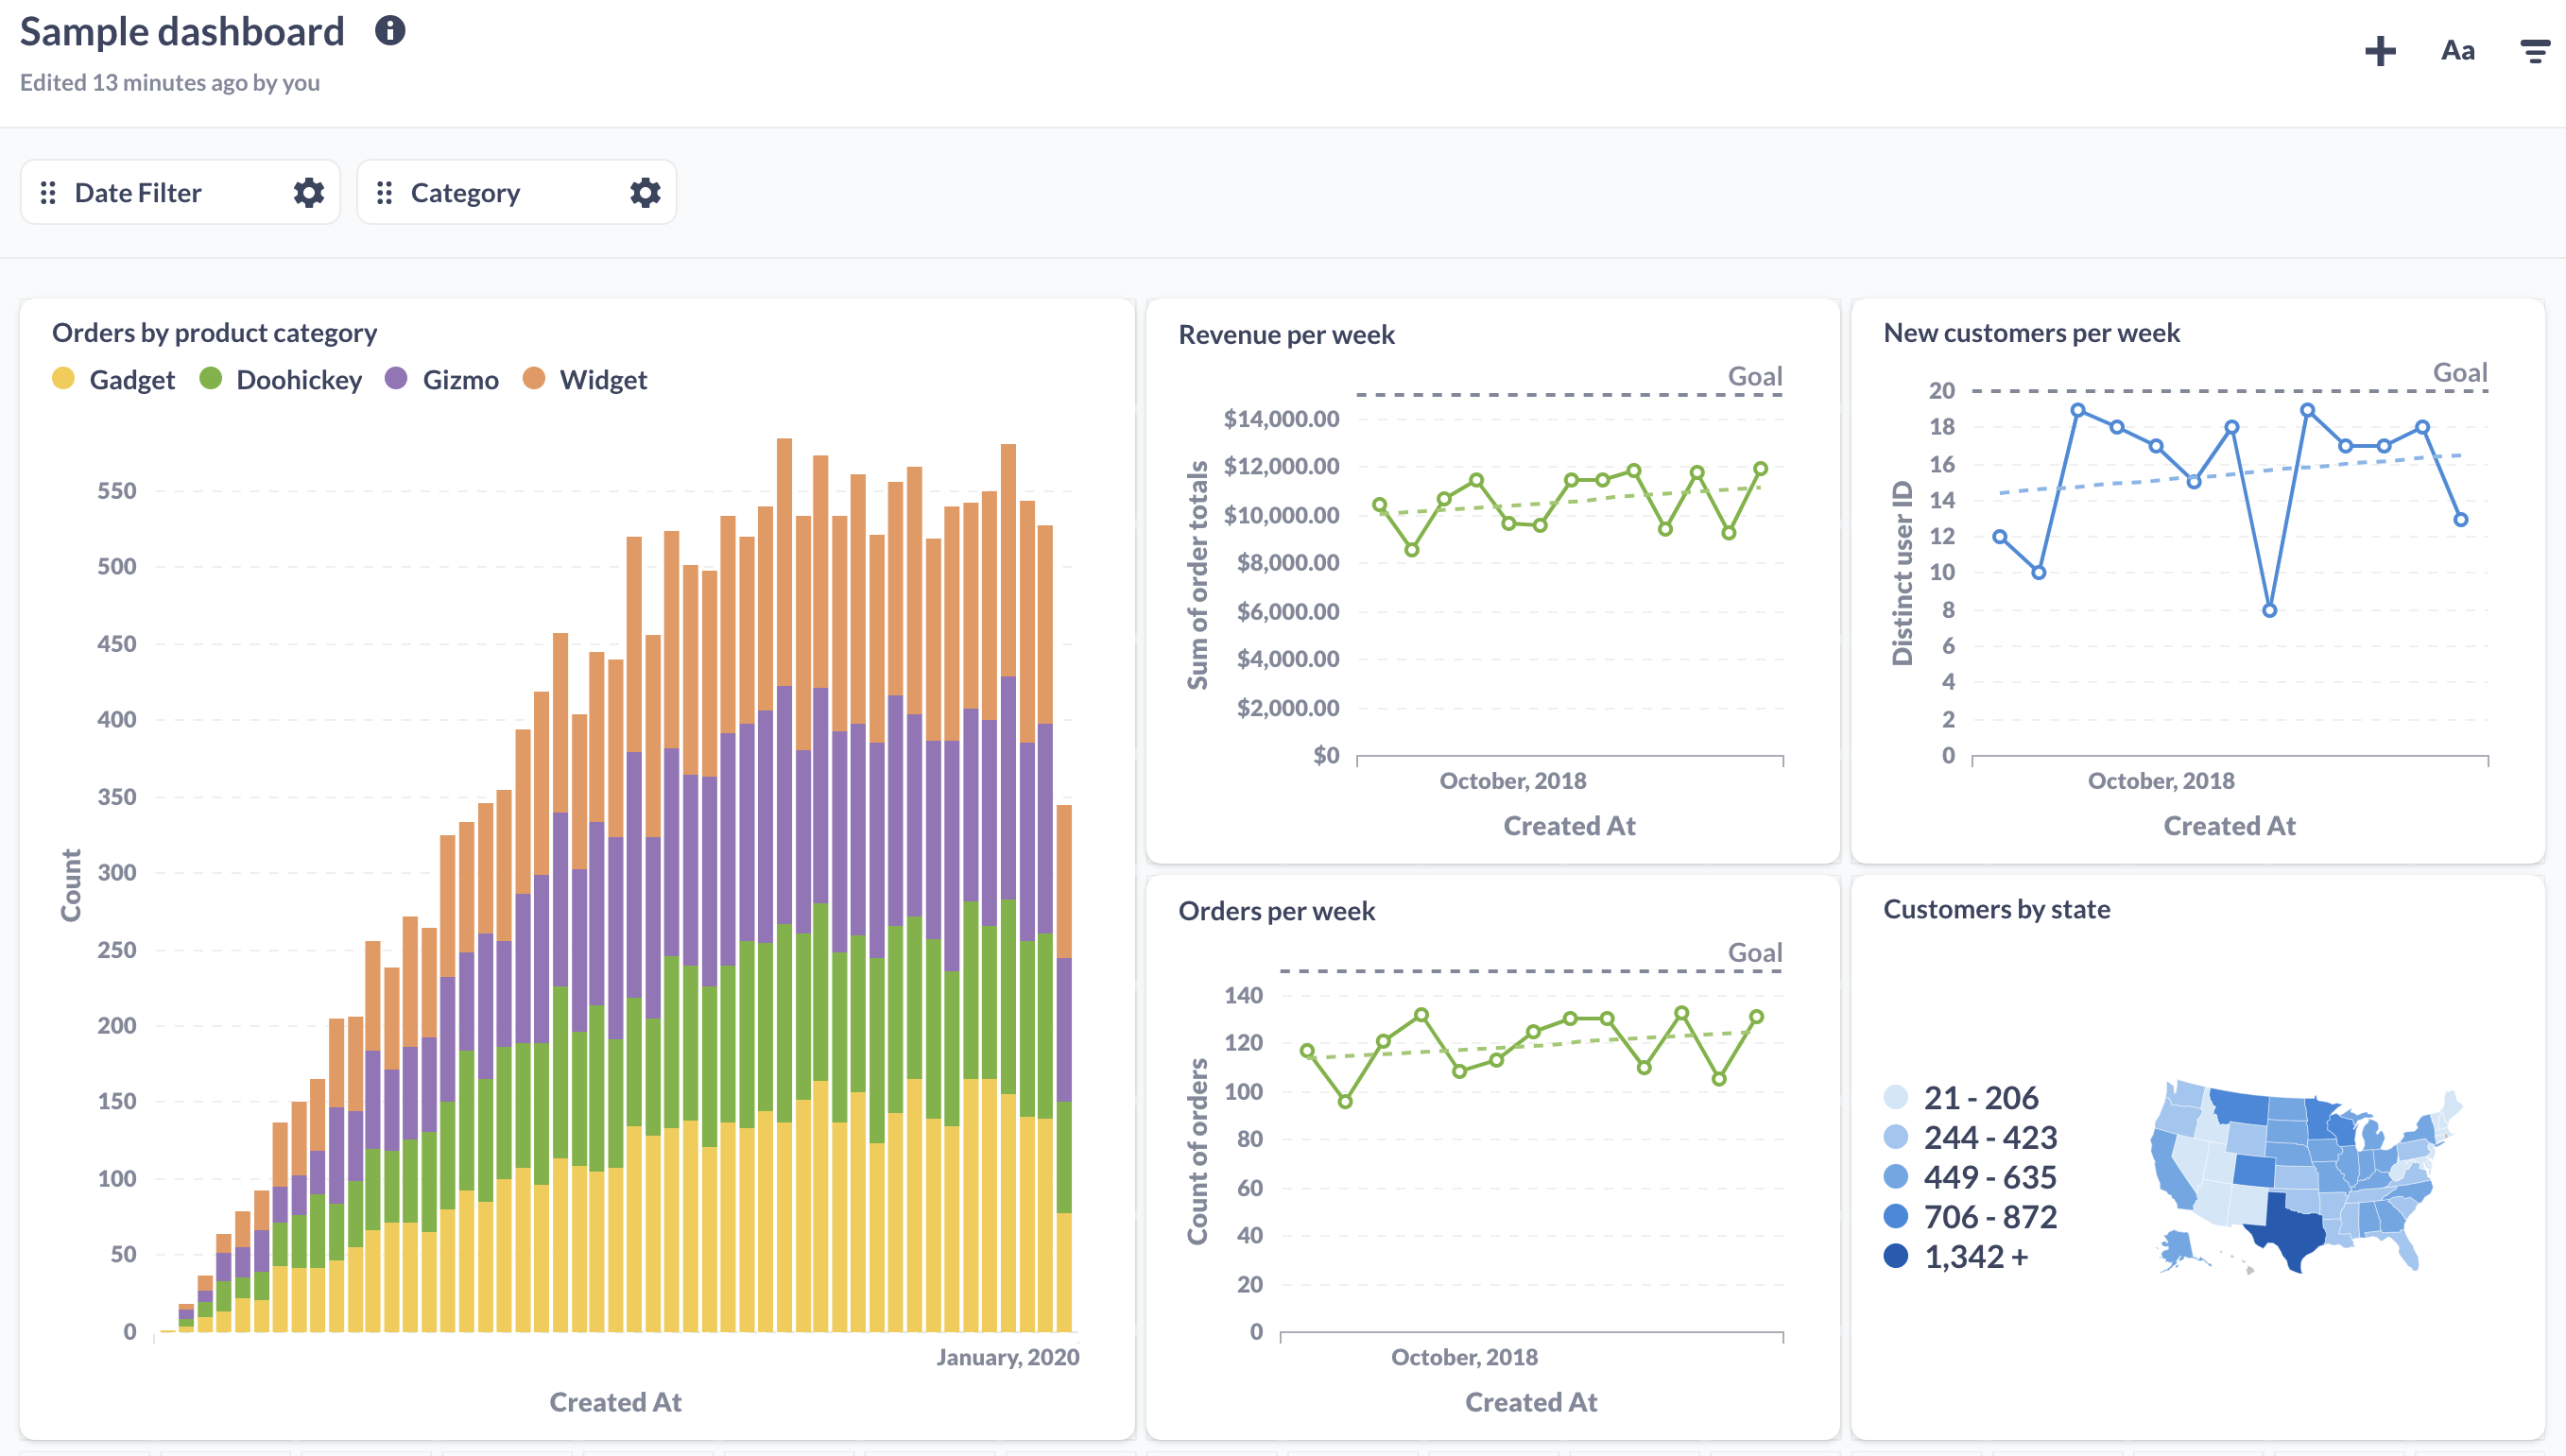The image size is (2566, 1456).
Task: Toggle Doohickey series in the legend
Action: (x=280, y=380)
